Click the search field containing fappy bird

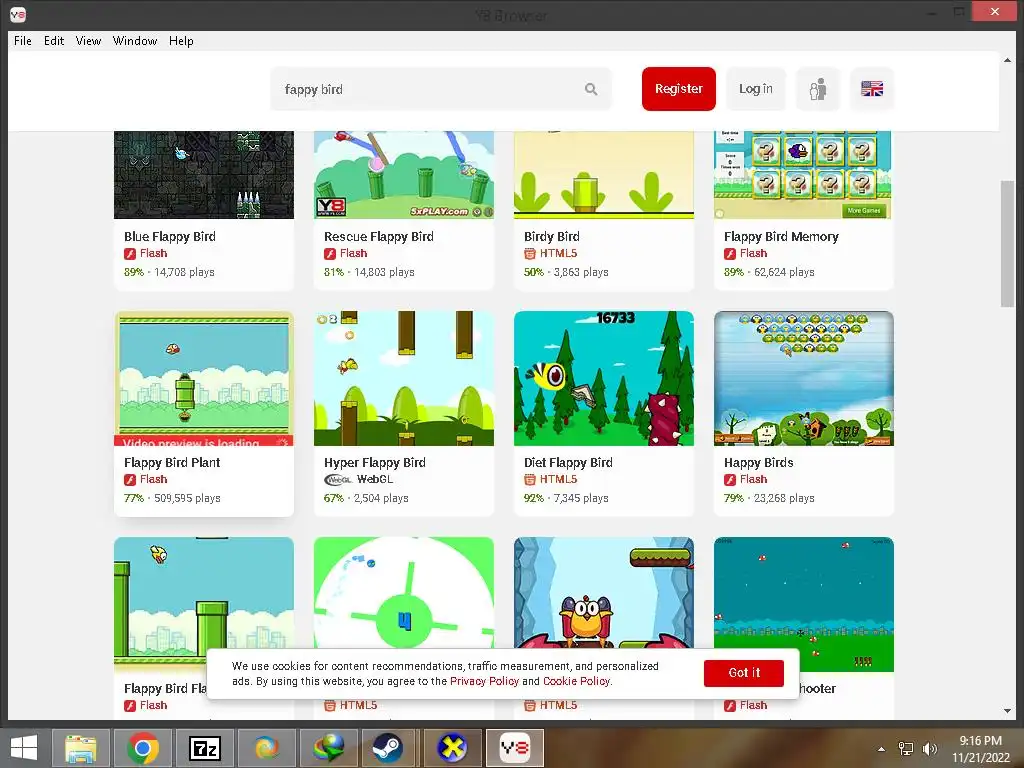[441, 89]
